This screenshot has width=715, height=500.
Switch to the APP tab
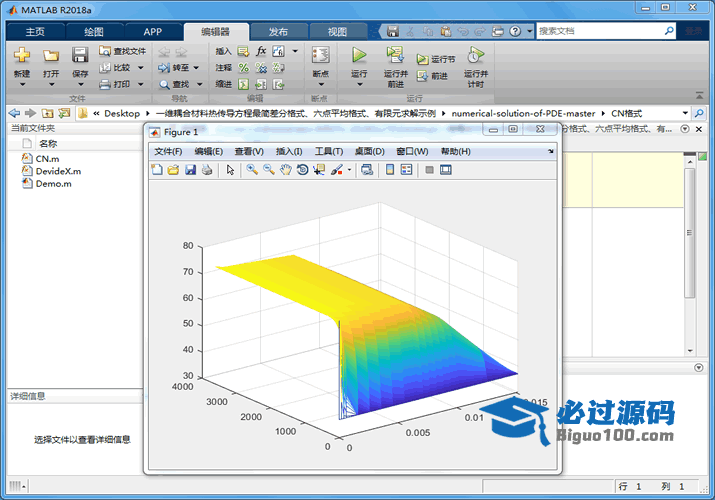[152, 31]
